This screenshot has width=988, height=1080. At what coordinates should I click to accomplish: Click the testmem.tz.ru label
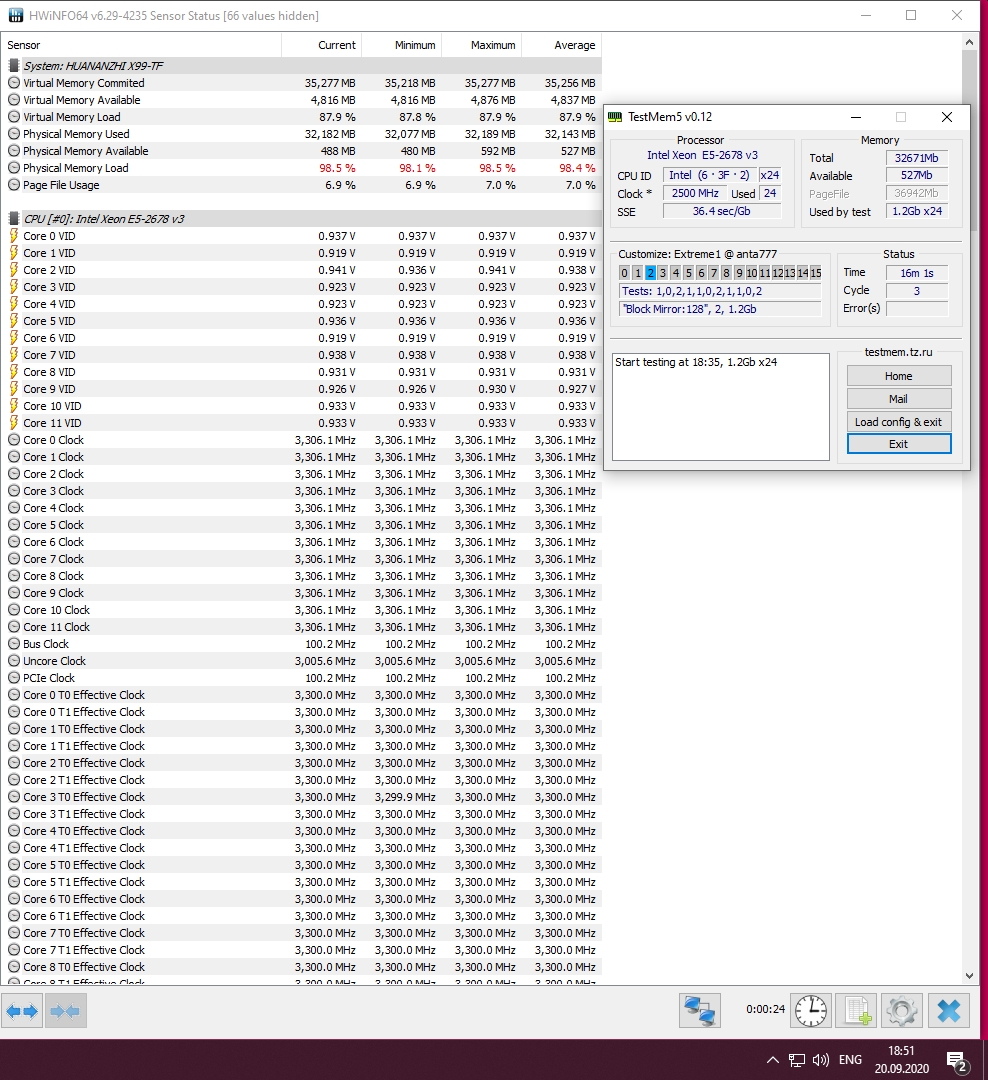pyautogui.click(x=898, y=352)
